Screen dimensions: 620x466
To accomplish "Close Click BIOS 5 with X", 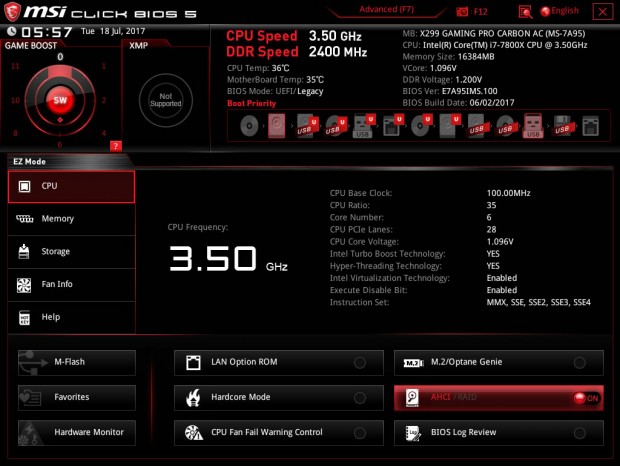I will (603, 11).
